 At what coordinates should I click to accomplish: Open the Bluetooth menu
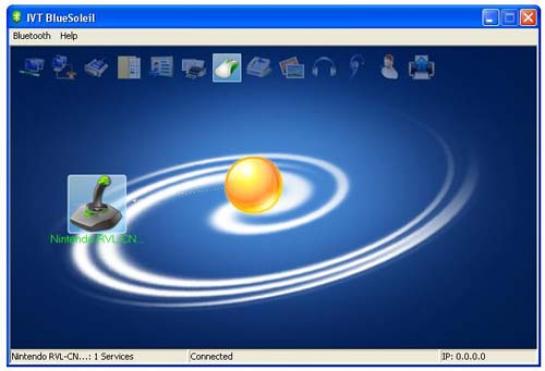(32, 36)
